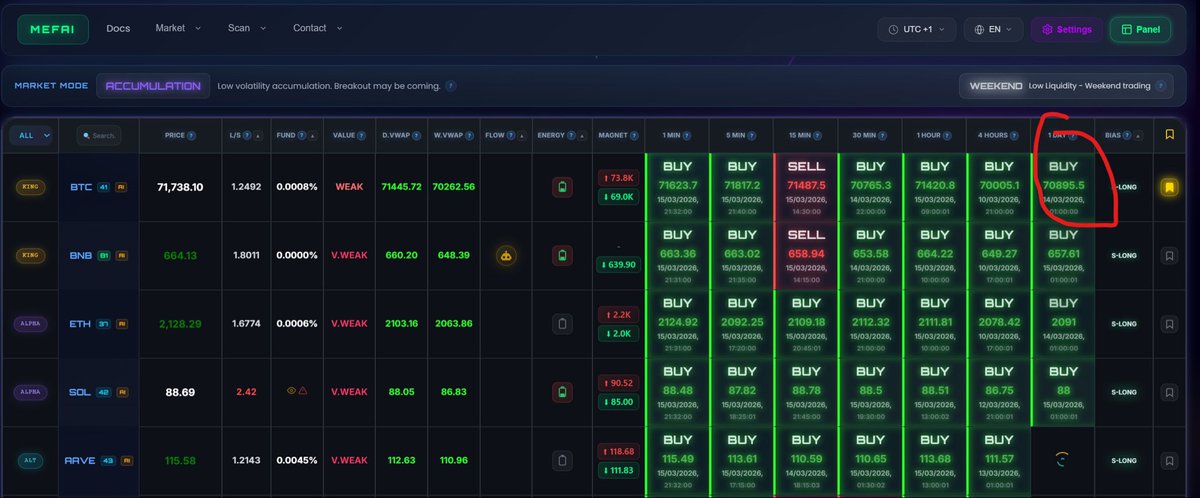This screenshot has width=1200, height=498.
Task: Click the ALPHA tag on ETH row
Action: click(x=29, y=324)
